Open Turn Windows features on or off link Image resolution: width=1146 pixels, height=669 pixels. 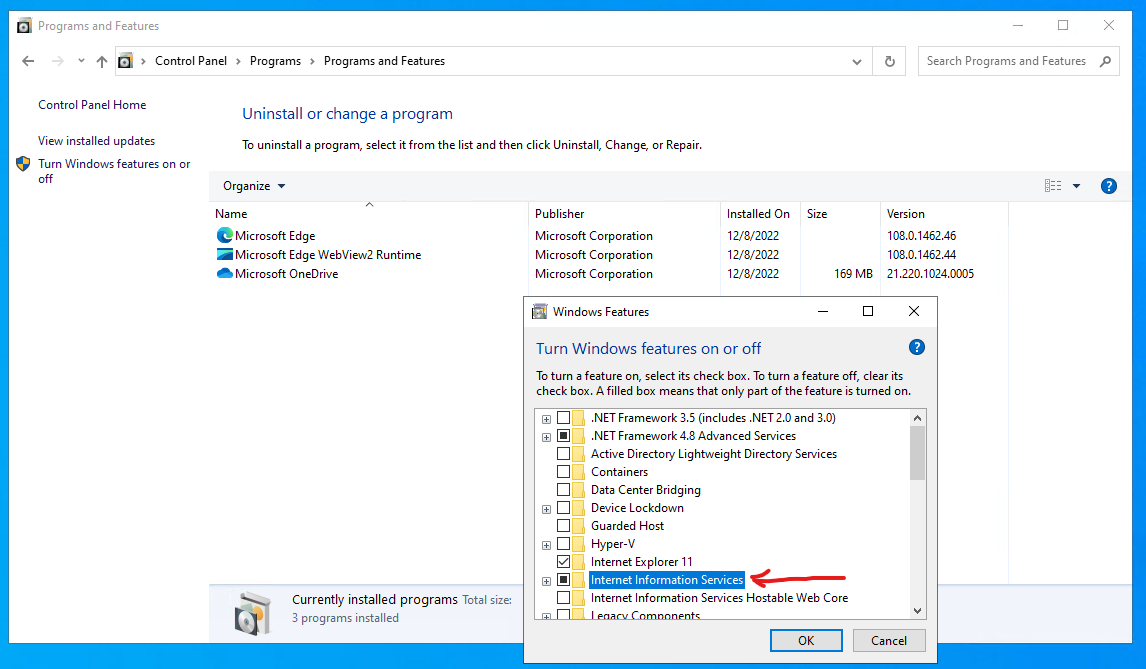(x=114, y=171)
